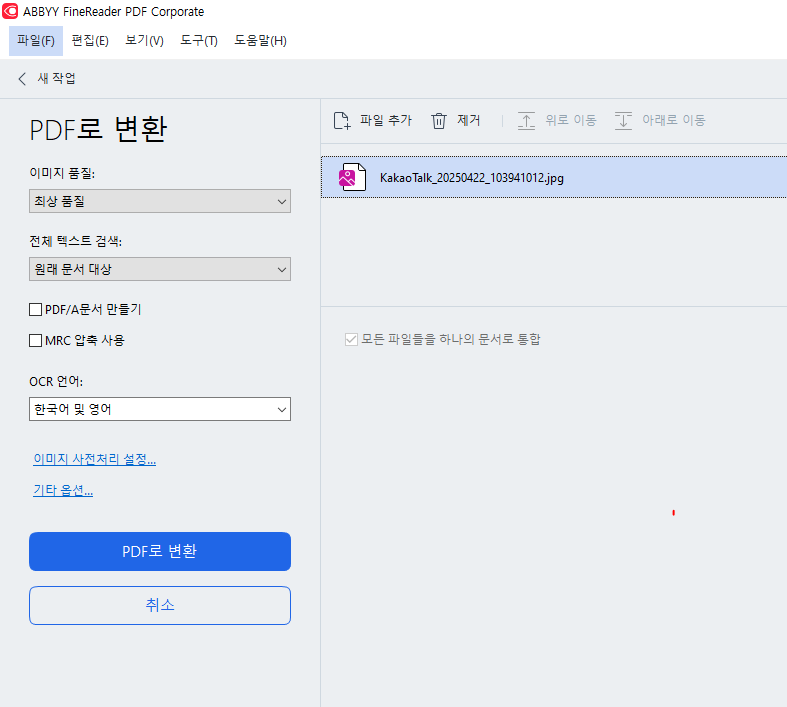Click the 위로 이동 up arrow icon
787x707 pixels.
coord(526,120)
